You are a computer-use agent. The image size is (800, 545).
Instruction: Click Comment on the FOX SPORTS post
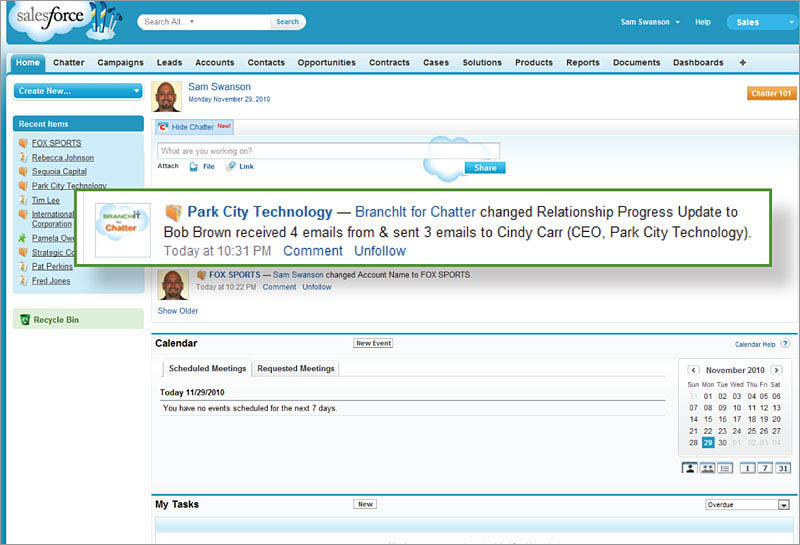tap(279, 287)
